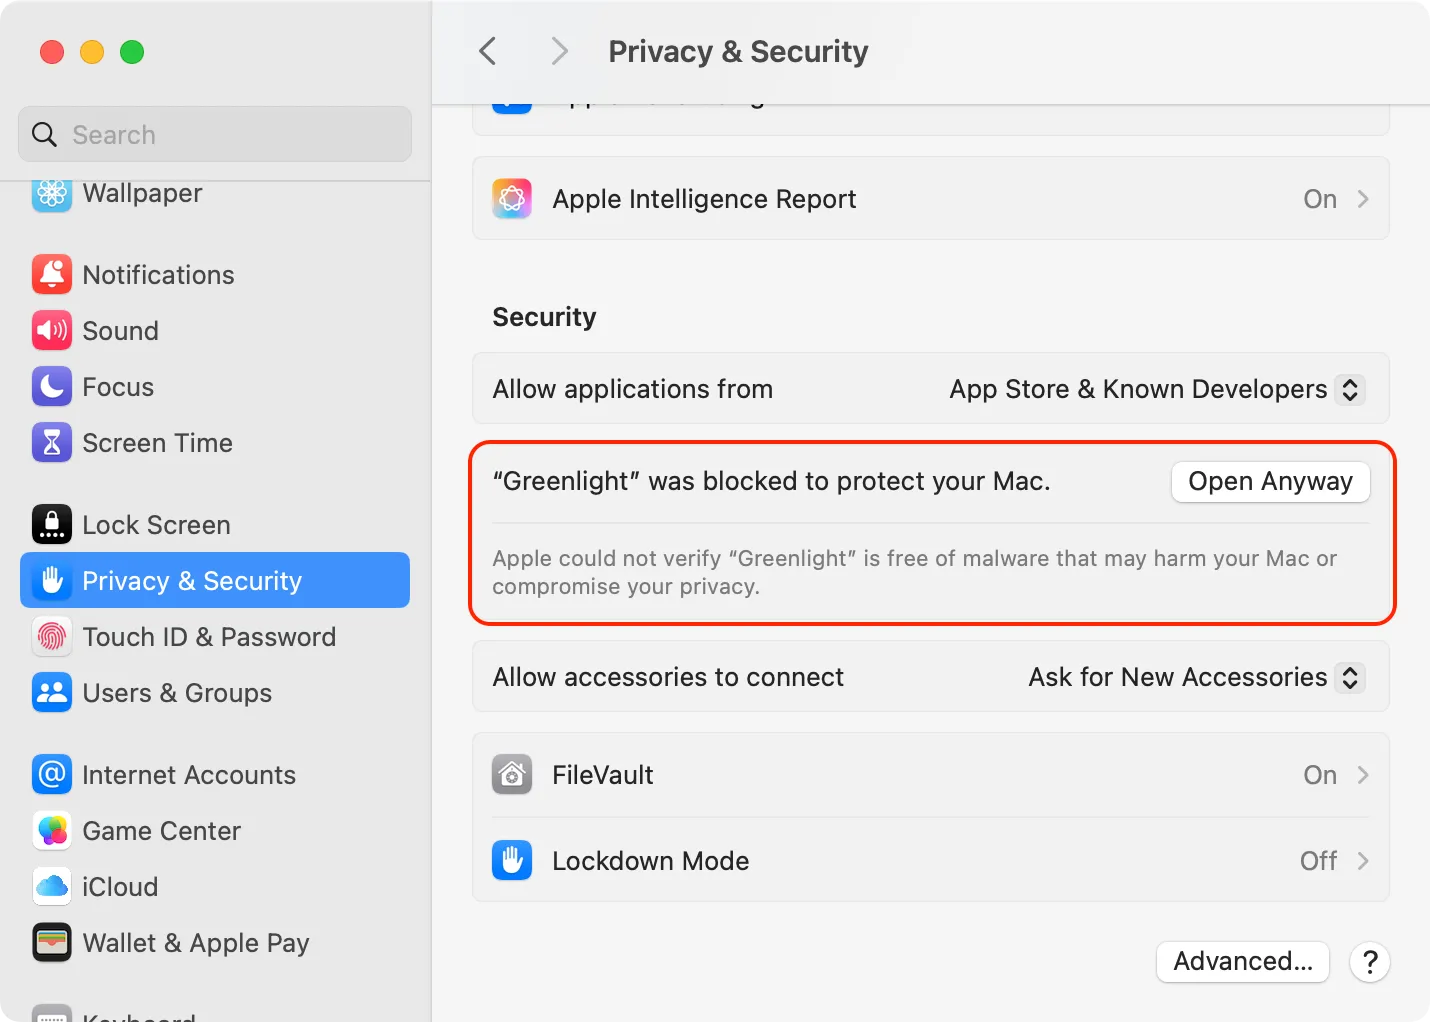Select Internet Accounts in the sidebar
The image size is (1430, 1022).
pyautogui.click(x=188, y=775)
